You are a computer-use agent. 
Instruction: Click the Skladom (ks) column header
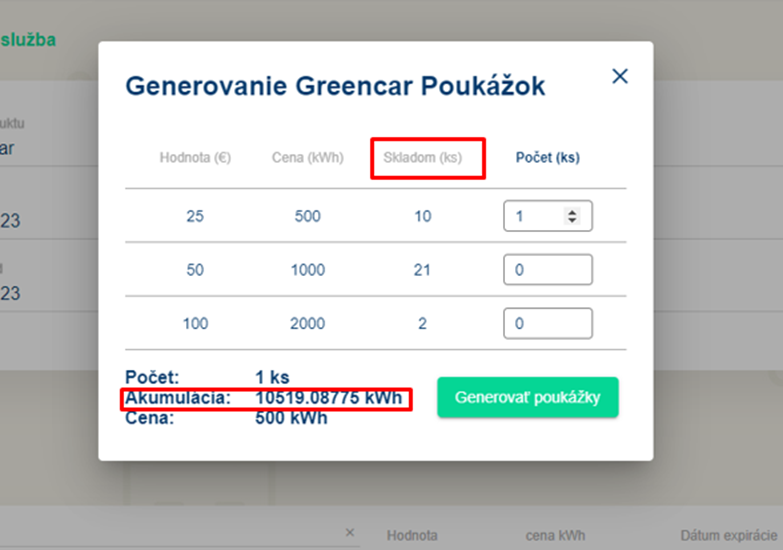[422, 157]
